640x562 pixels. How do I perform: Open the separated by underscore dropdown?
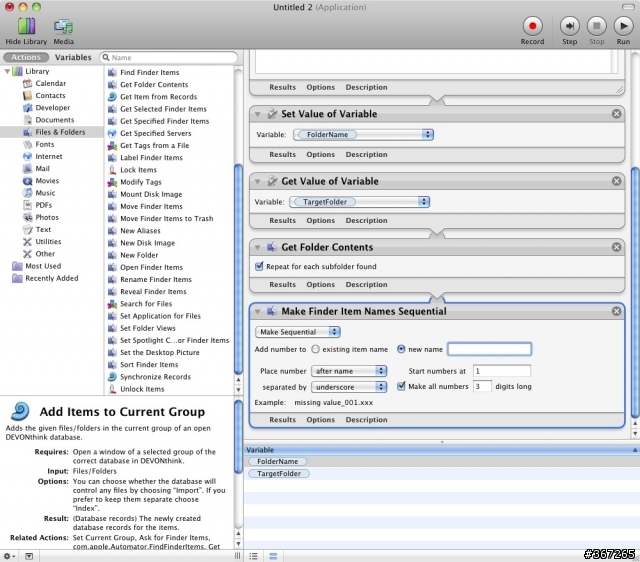click(349, 387)
